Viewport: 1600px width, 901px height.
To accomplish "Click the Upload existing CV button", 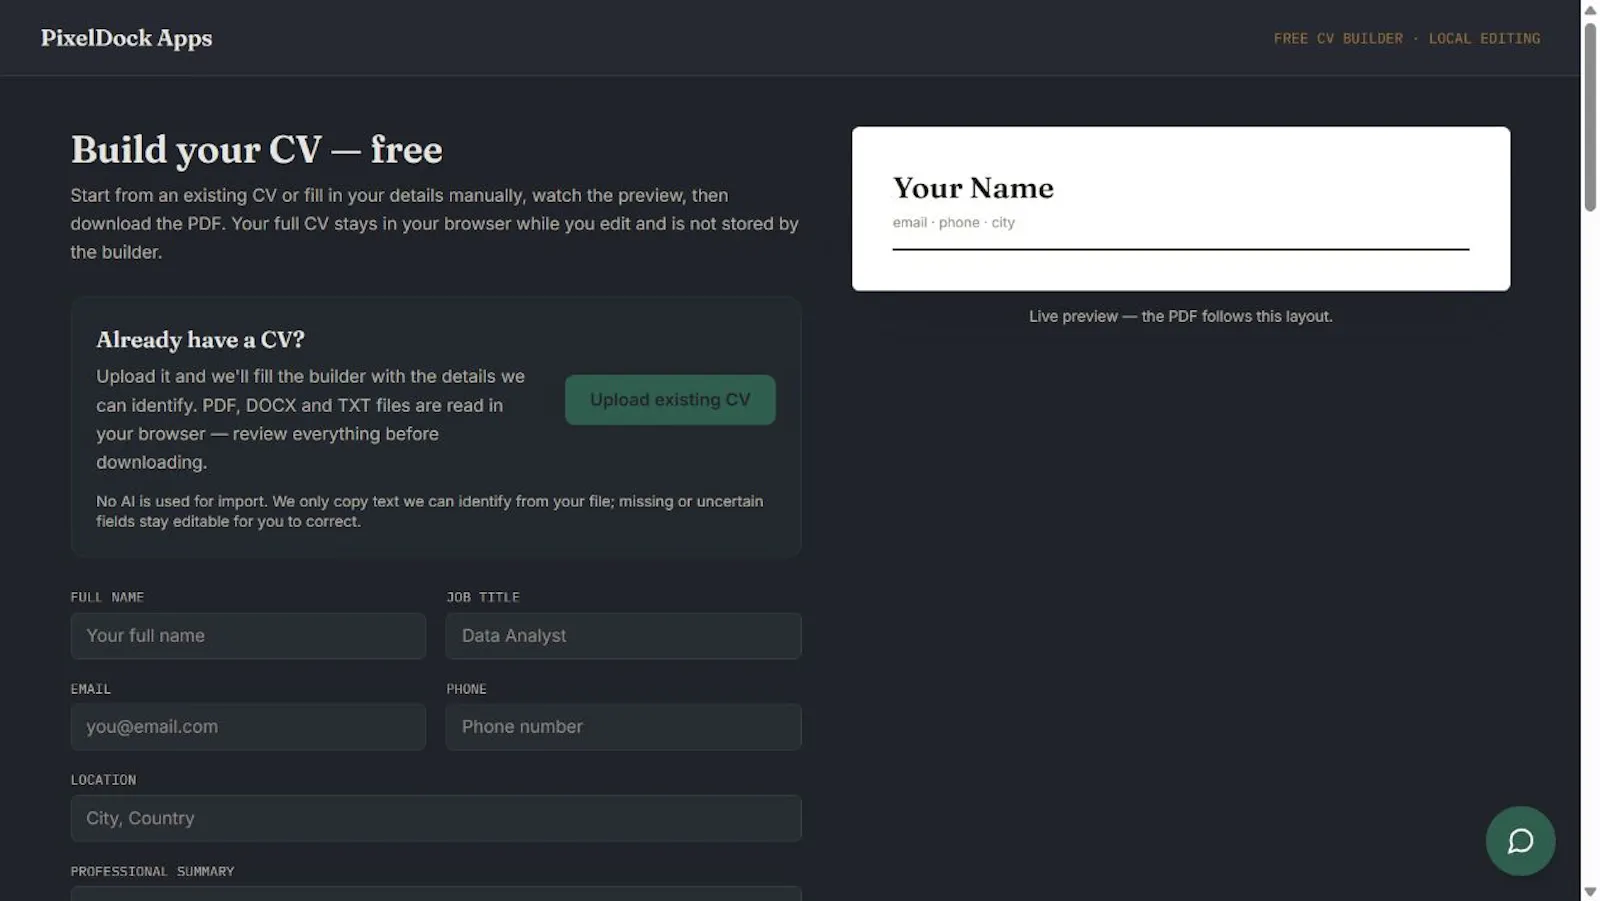I will point(670,400).
